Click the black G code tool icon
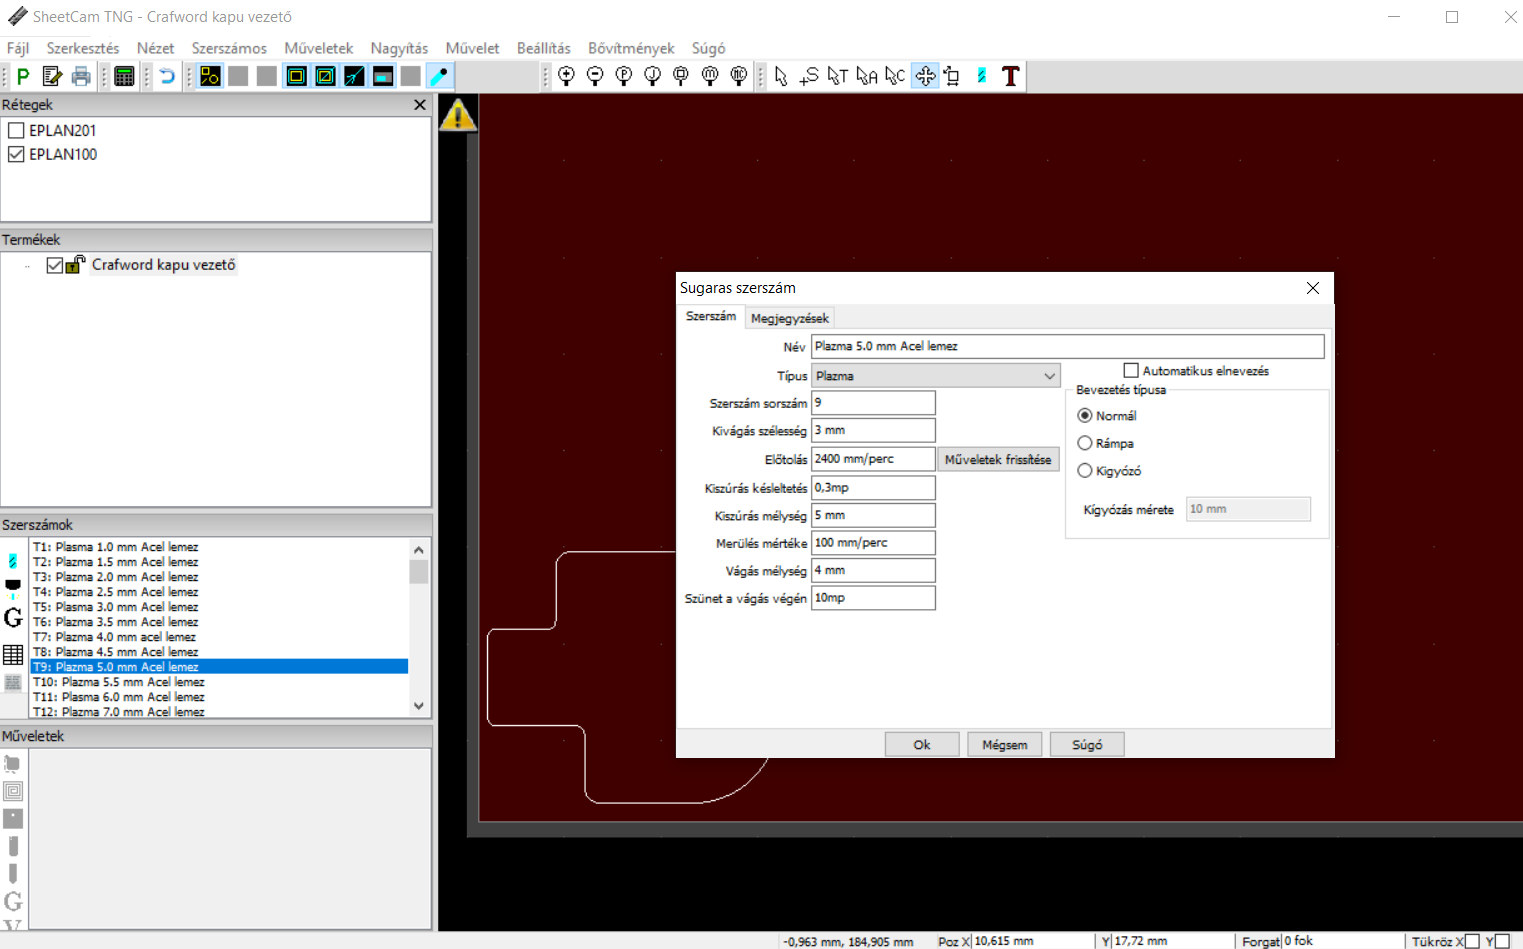Image resolution: width=1523 pixels, height=949 pixels. click(13, 617)
